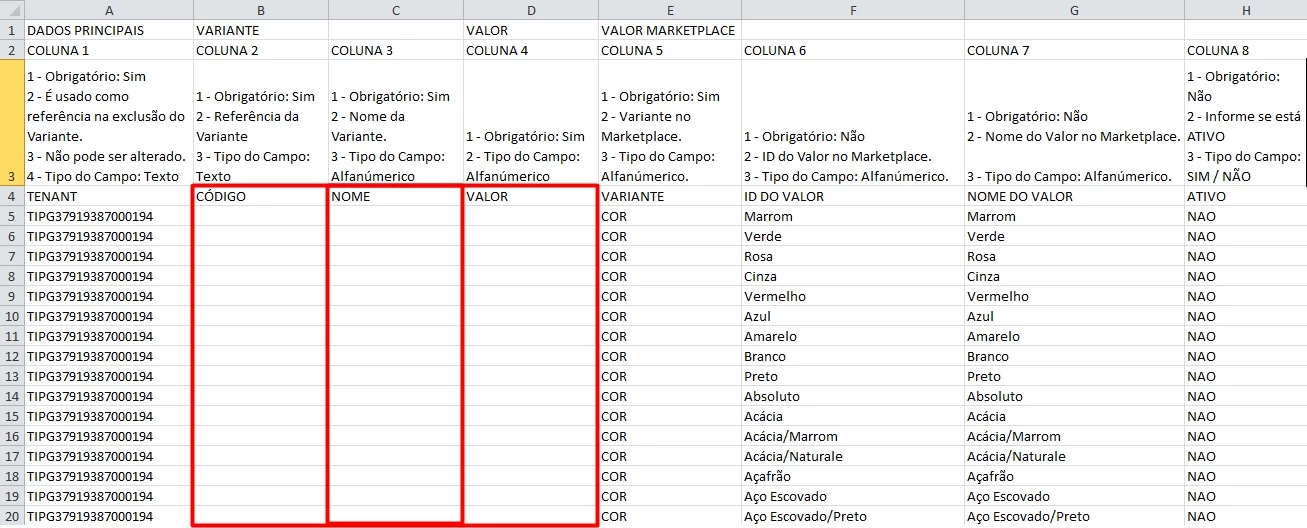Image resolution: width=1307 pixels, height=528 pixels.
Task: Click column G header
Action: [1074, 9]
